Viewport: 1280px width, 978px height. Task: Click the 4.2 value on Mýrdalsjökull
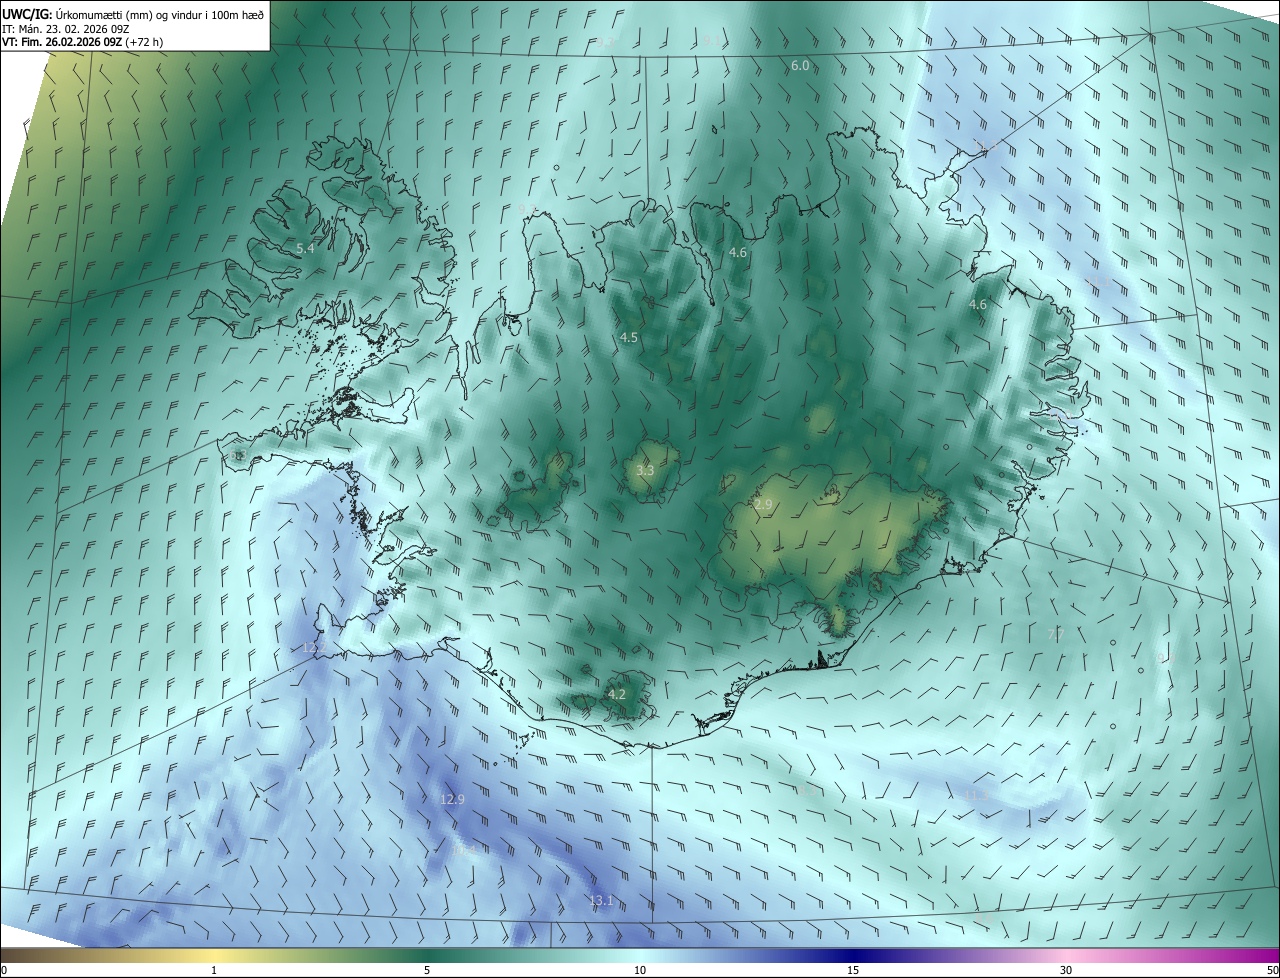tap(617, 694)
